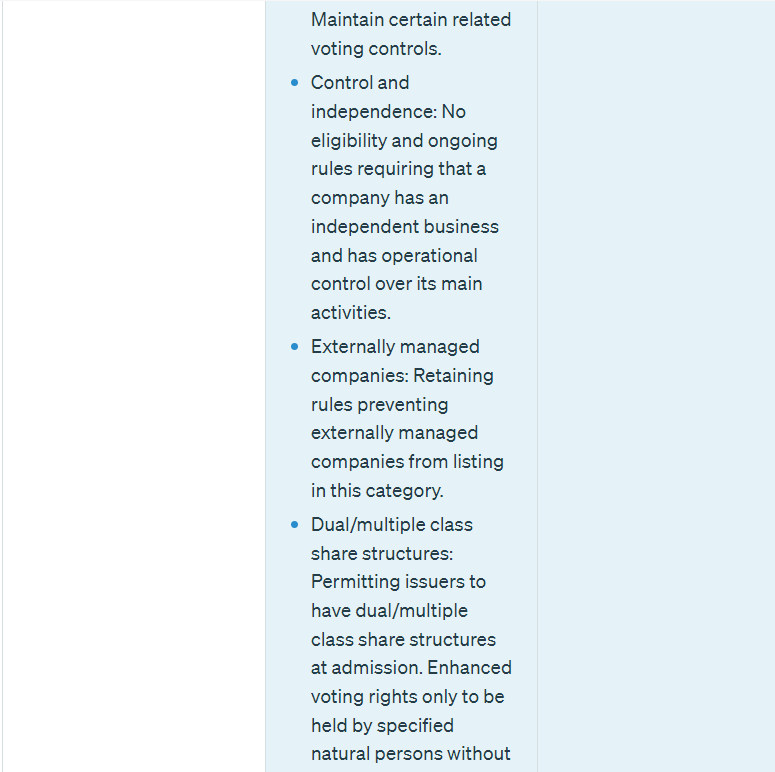Viewport: 775px width, 772px height.
Task: Click the "in this category." text
Action: [376, 491]
